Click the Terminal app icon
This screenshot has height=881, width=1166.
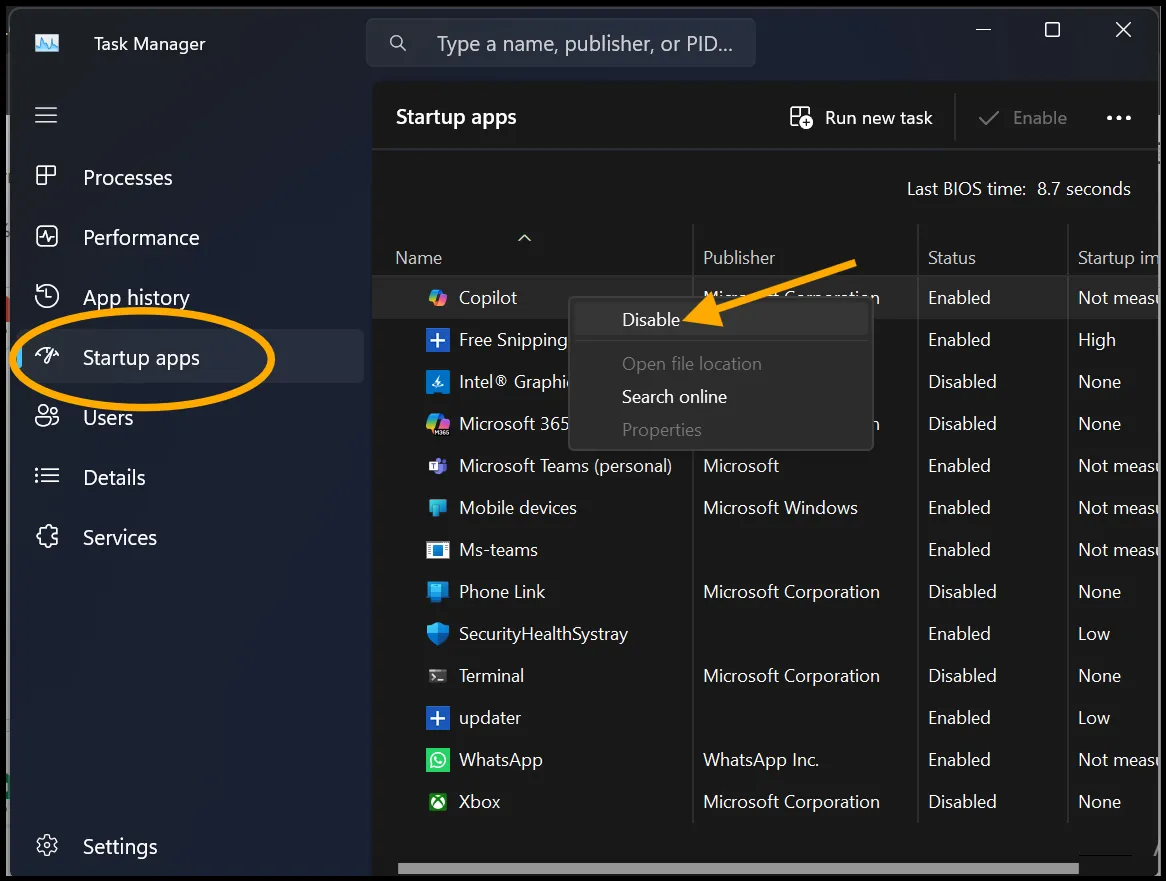click(437, 675)
